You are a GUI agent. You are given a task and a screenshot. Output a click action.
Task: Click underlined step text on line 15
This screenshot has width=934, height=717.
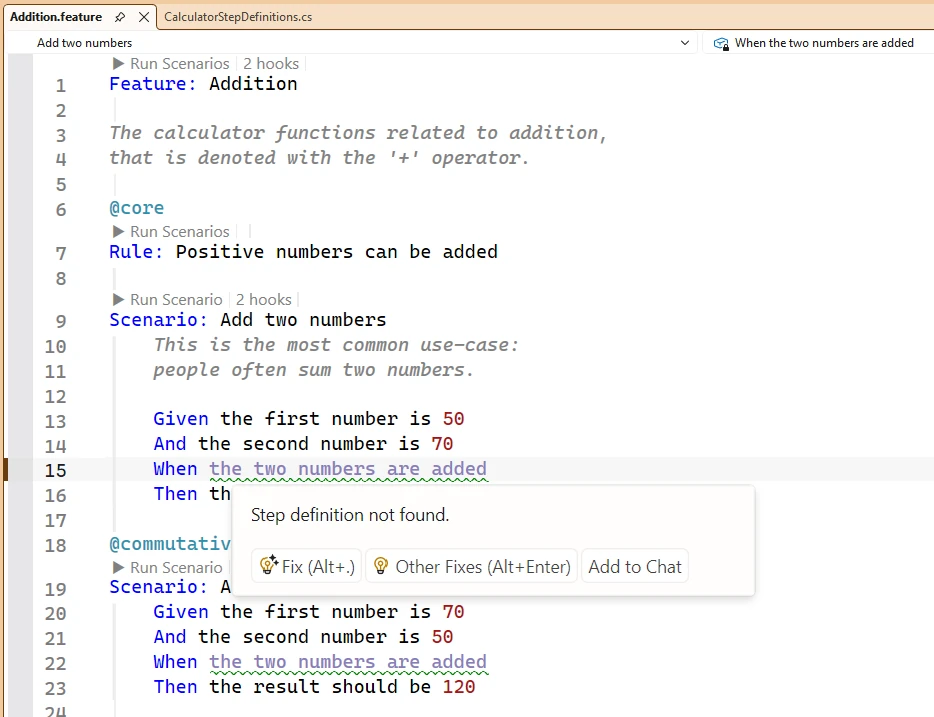[x=348, y=469]
